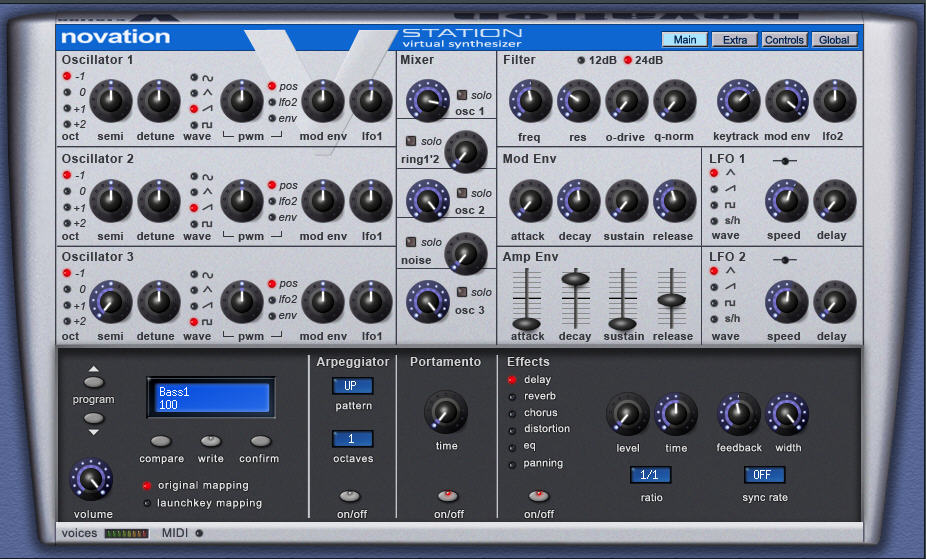
Task: Select 12dB filter slope
Action: pyautogui.click(x=581, y=60)
